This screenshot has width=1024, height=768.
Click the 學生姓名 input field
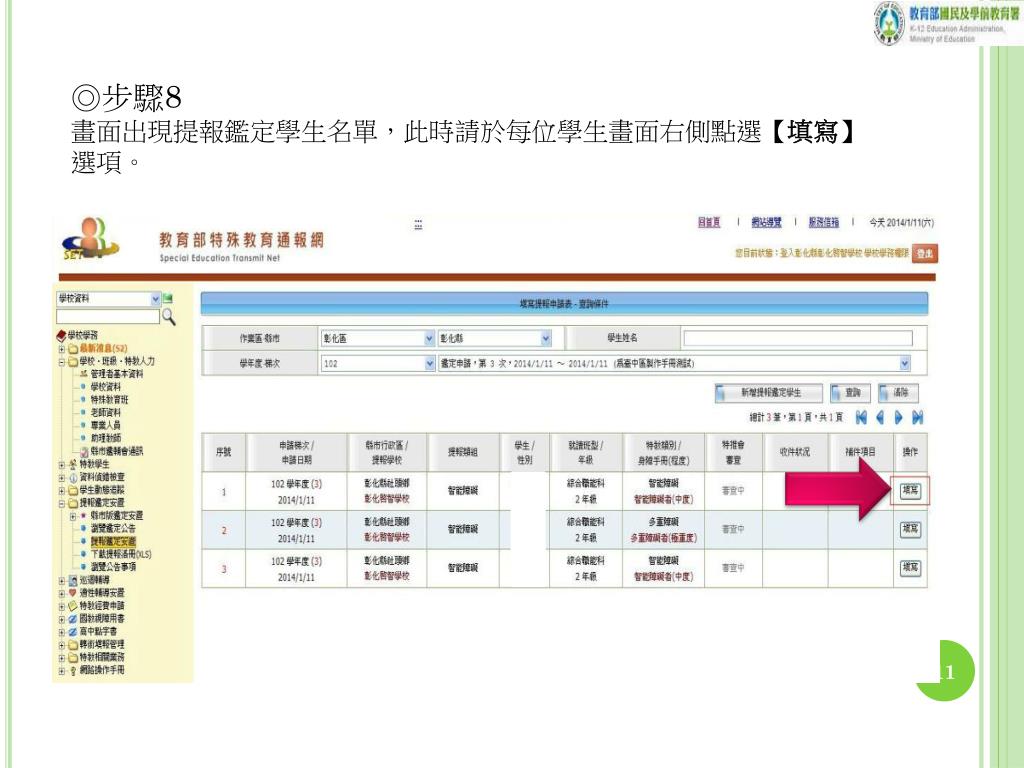coord(797,338)
